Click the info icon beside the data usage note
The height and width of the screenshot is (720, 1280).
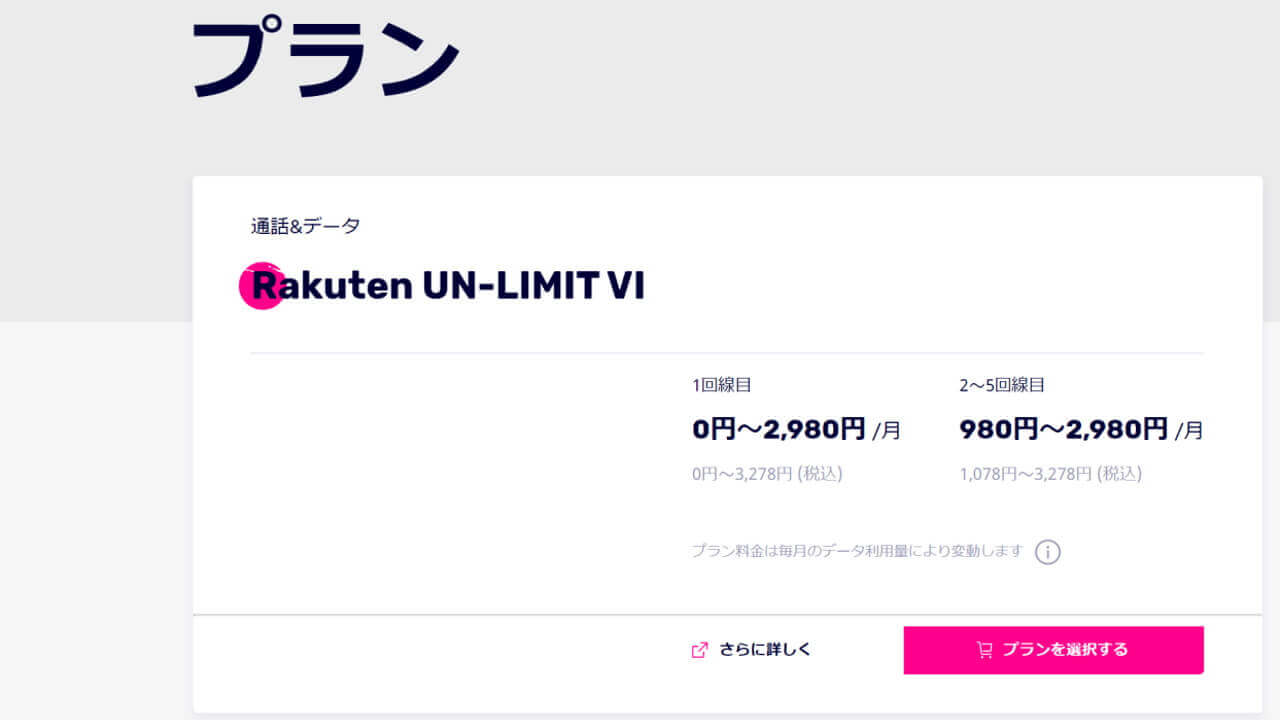coord(1047,552)
